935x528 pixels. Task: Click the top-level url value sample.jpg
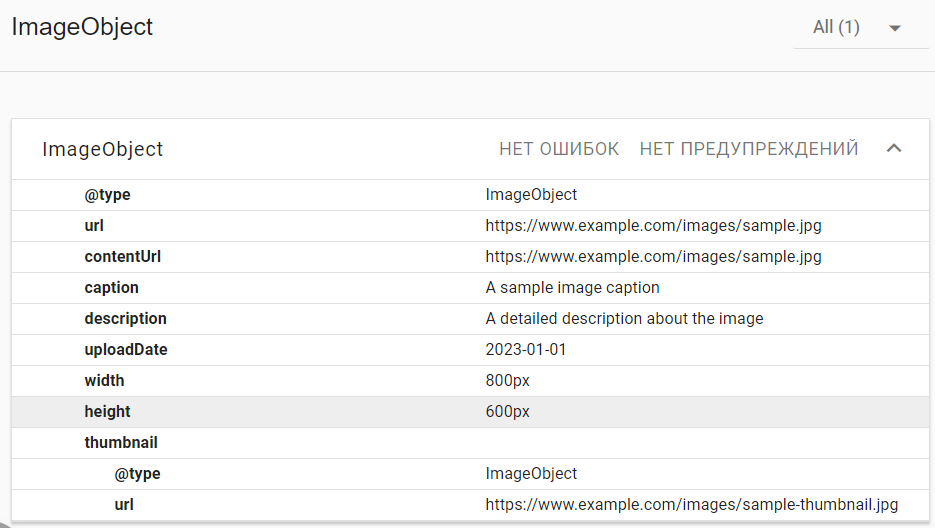coord(653,226)
